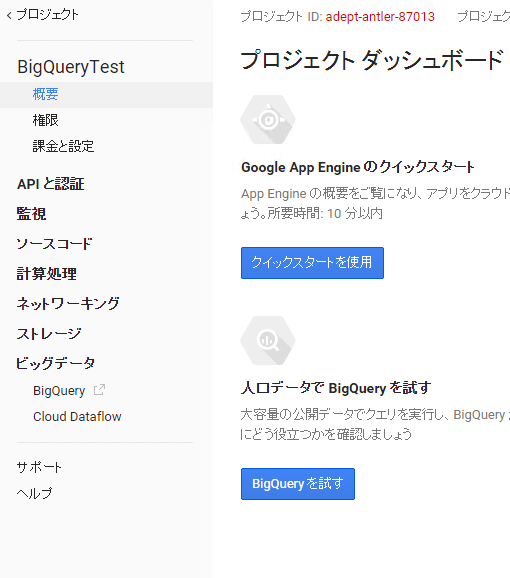Expand the 計算処理 section
The height and width of the screenshot is (578, 510).
[46, 274]
